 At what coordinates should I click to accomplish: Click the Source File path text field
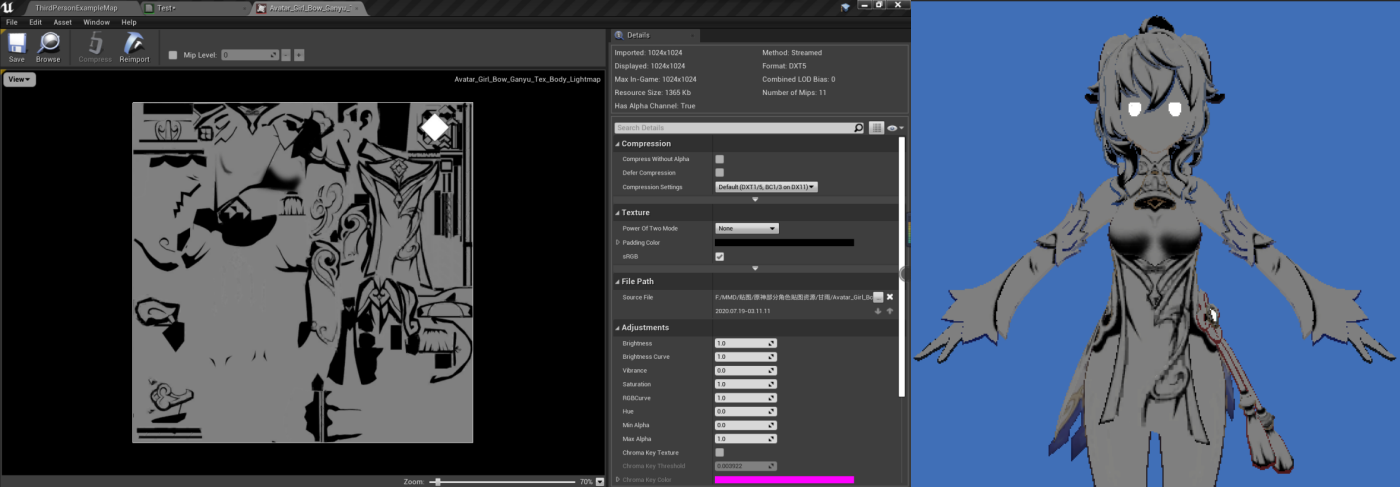coord(793,297)
